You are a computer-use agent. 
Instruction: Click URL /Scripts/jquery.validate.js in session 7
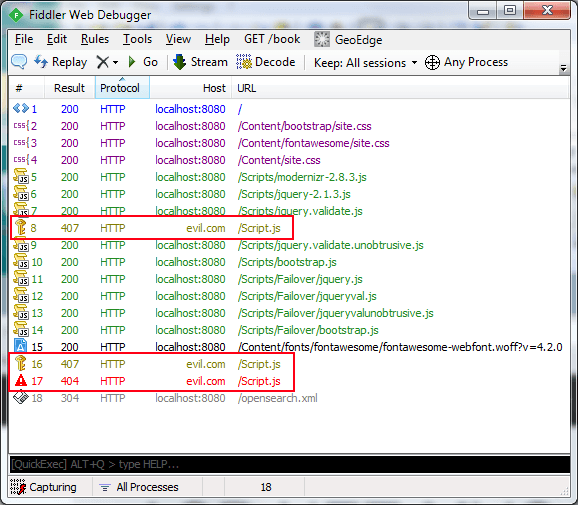[300, 211]
